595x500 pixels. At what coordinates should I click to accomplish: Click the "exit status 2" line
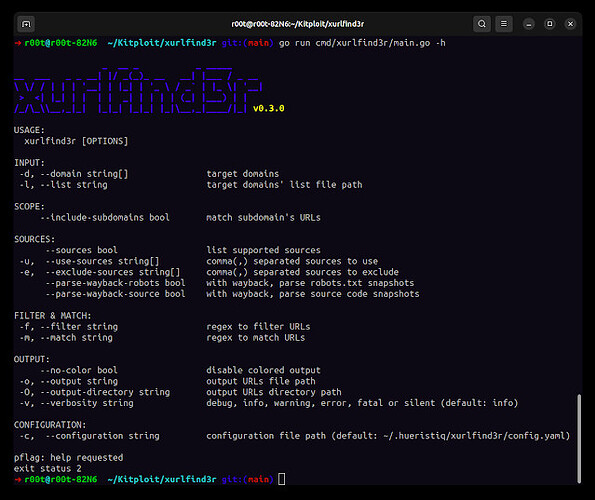48,469
